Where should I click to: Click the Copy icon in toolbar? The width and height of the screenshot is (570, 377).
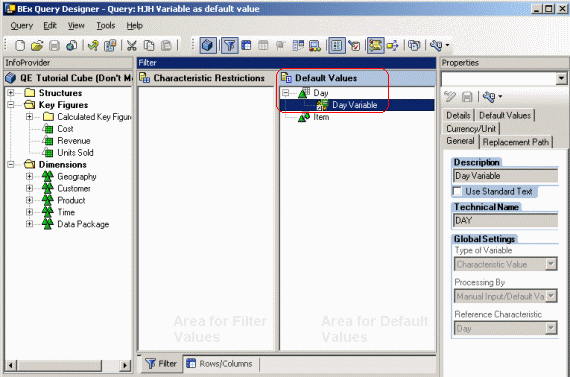(x=149, y=45)
